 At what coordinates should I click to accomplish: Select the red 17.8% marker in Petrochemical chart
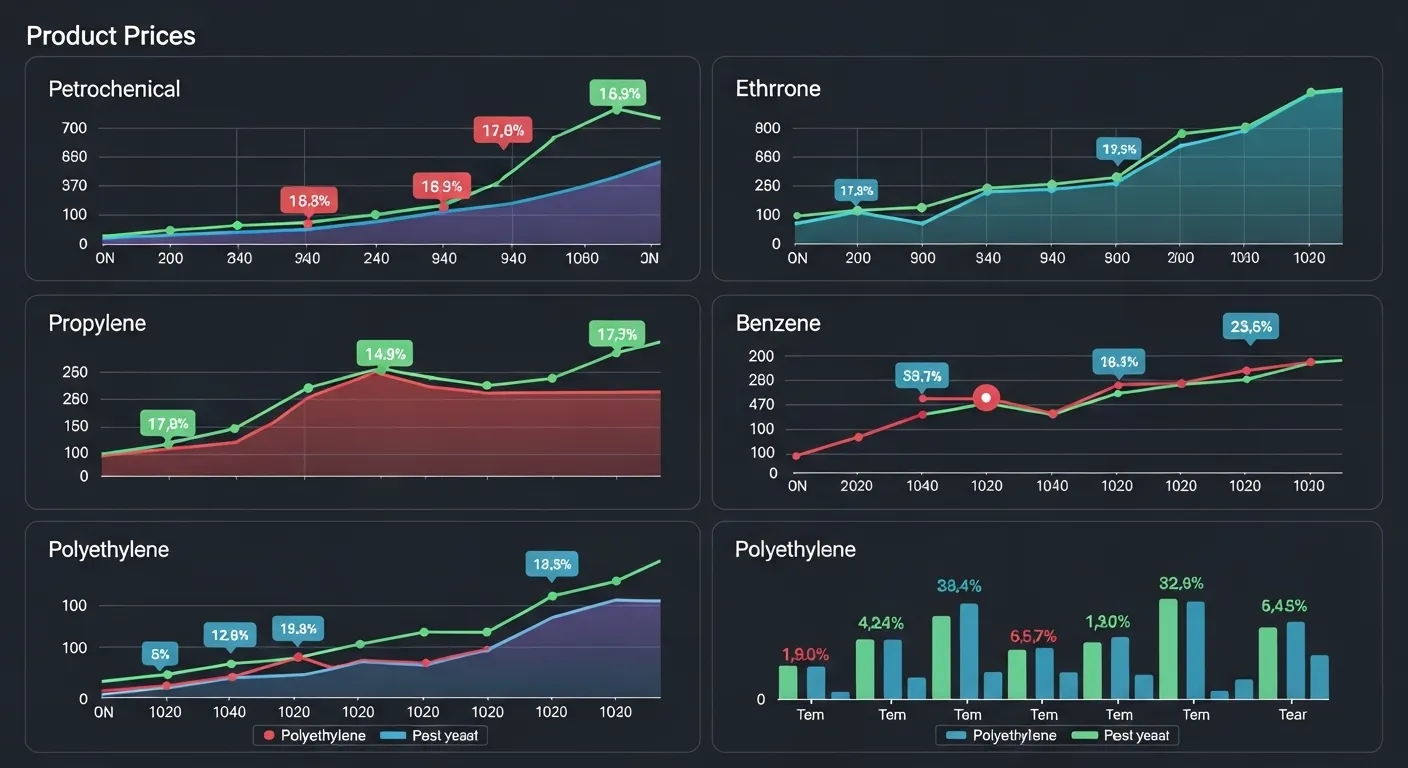pyautogui.click(x=502, y=130)
